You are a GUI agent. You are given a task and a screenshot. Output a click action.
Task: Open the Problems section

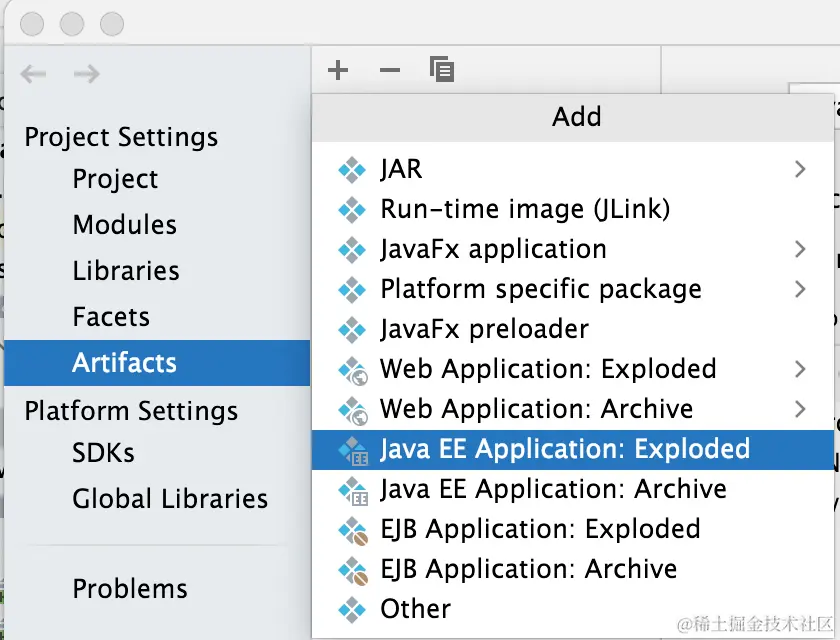tap(157, 589)
